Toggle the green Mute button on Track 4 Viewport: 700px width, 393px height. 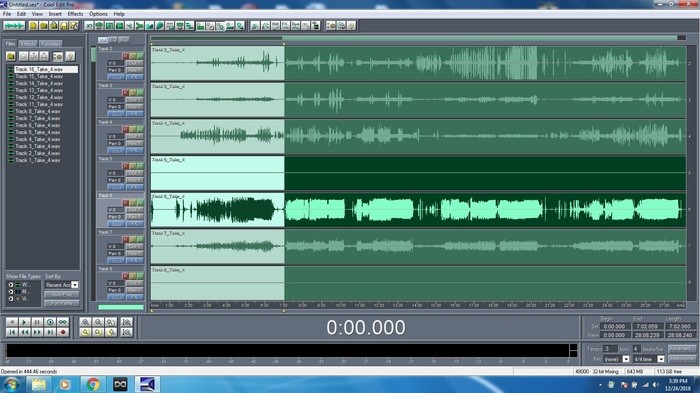click(140, 129)
